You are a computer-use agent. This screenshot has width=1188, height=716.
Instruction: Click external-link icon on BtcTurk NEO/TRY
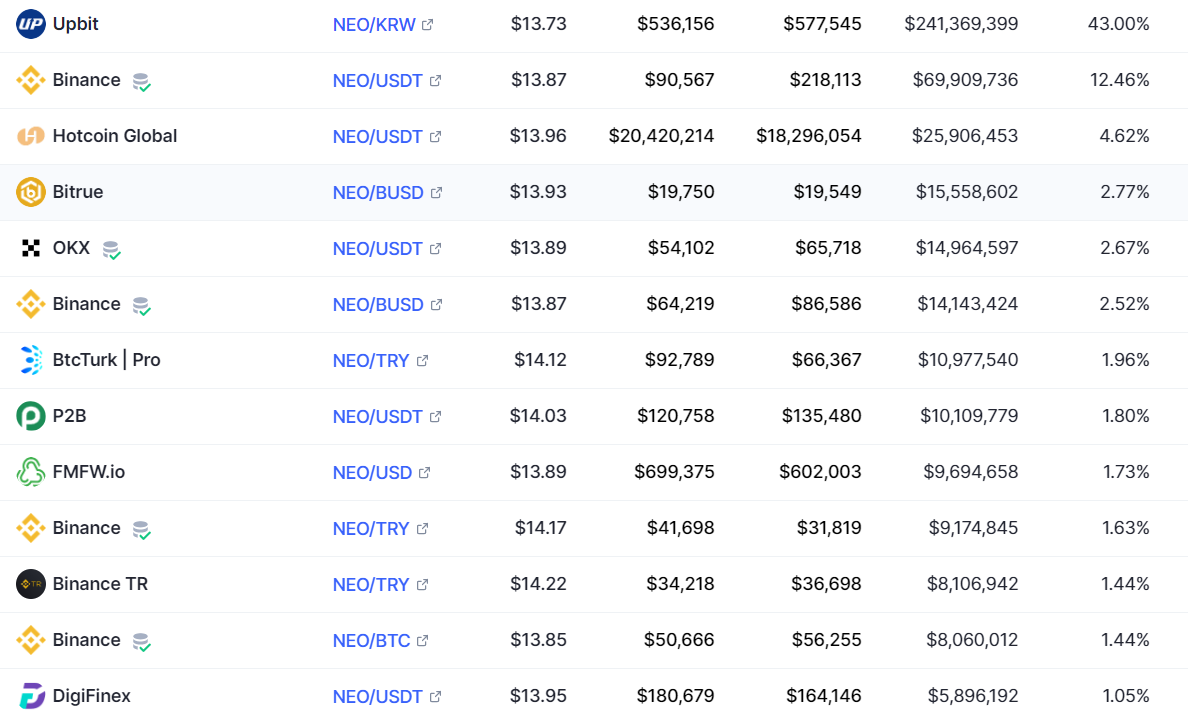pos(422,361)
